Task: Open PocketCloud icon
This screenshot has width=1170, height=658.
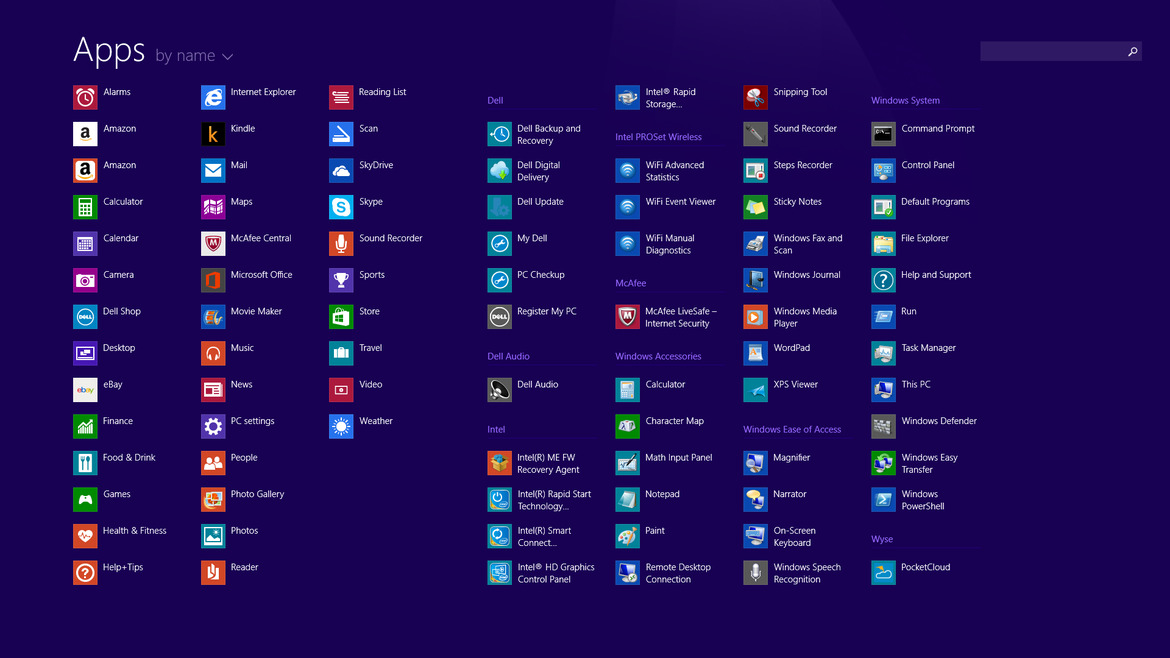Action: click(x=883, y=572)
